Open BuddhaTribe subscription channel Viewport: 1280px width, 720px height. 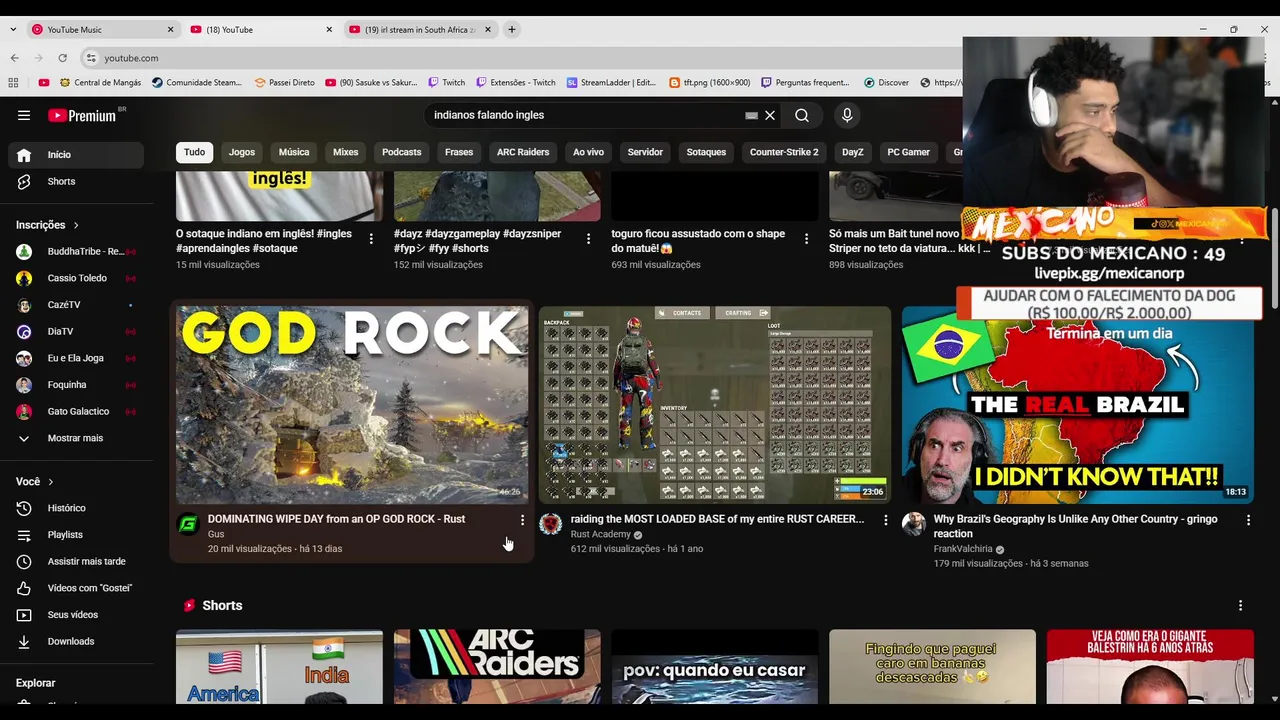(76, 252)
